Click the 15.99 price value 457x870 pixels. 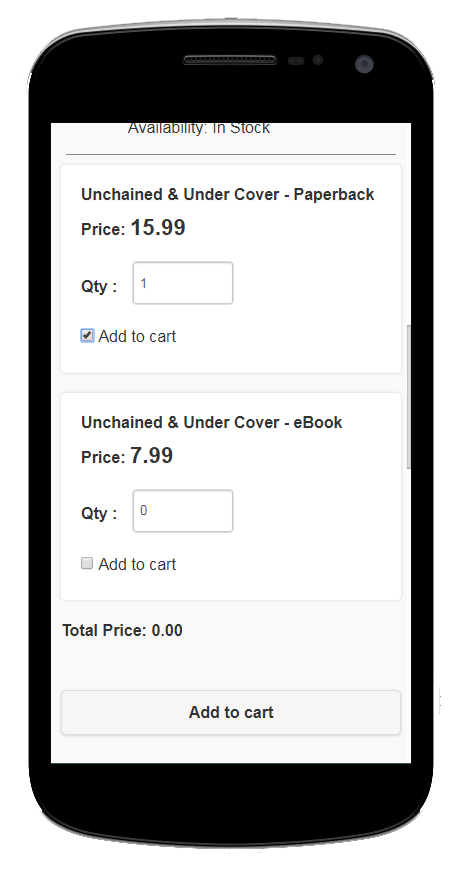[x=158, y=227]
